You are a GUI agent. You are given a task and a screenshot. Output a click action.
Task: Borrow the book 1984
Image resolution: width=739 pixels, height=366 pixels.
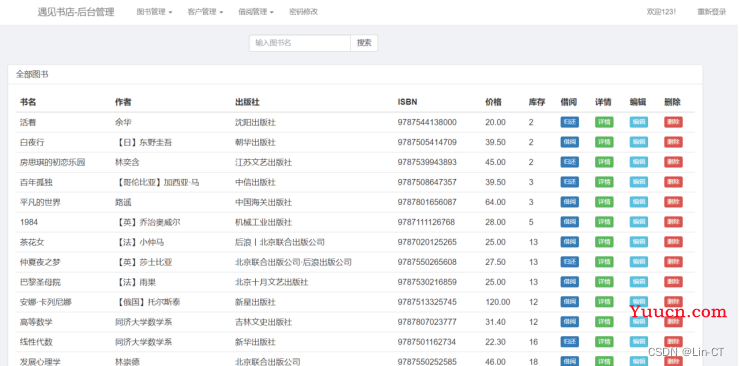pos(570,222)
